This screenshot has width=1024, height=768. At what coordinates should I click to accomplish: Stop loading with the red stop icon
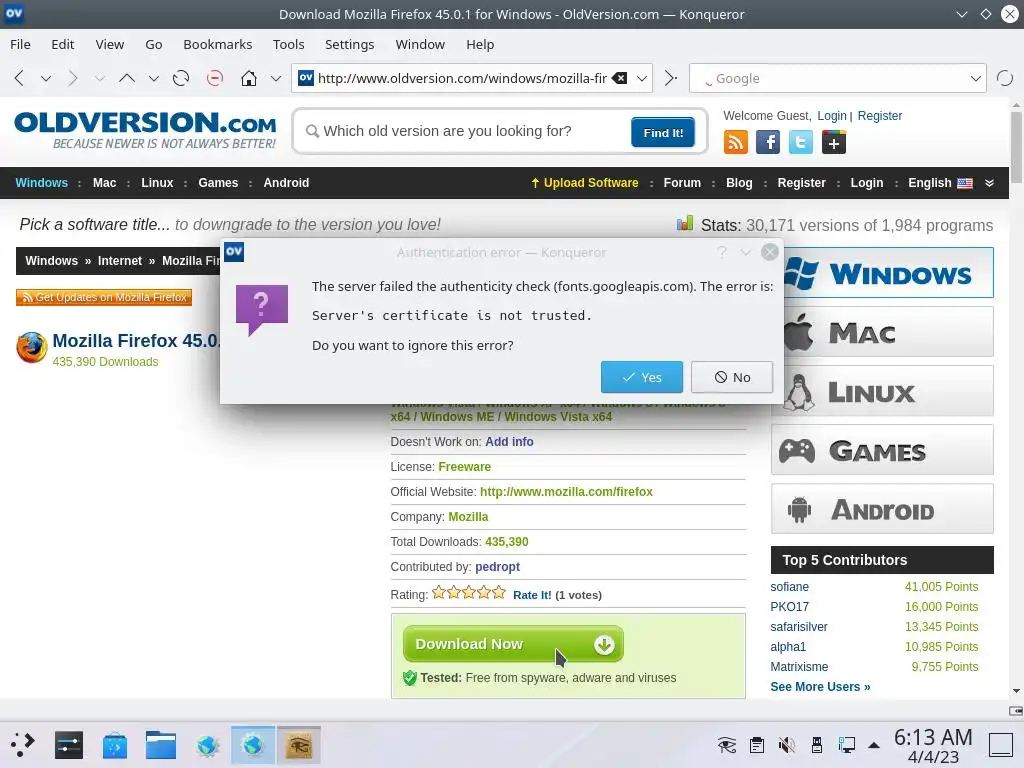[x=214, y=78]
